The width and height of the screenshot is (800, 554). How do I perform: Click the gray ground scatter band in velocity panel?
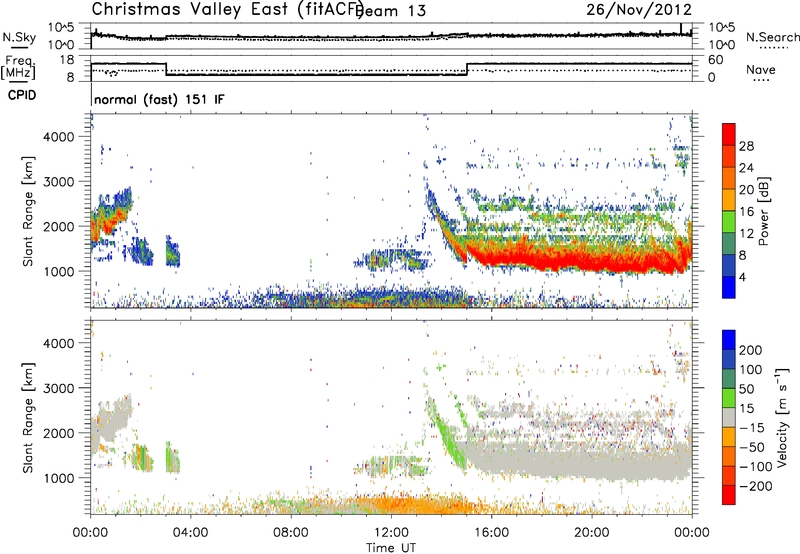[577, 462]
